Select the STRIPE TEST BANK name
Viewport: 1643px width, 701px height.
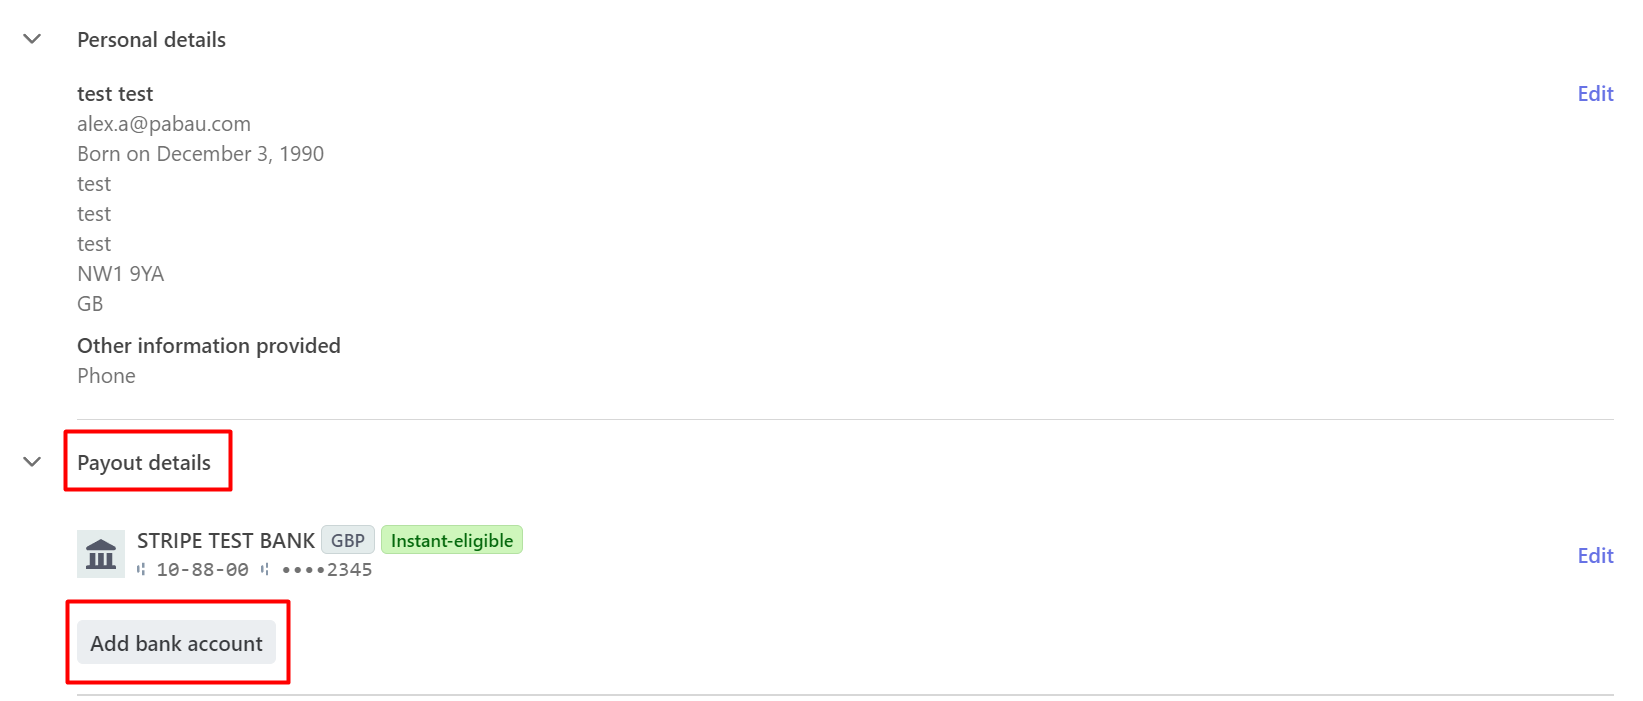click(x=226, y=541)
